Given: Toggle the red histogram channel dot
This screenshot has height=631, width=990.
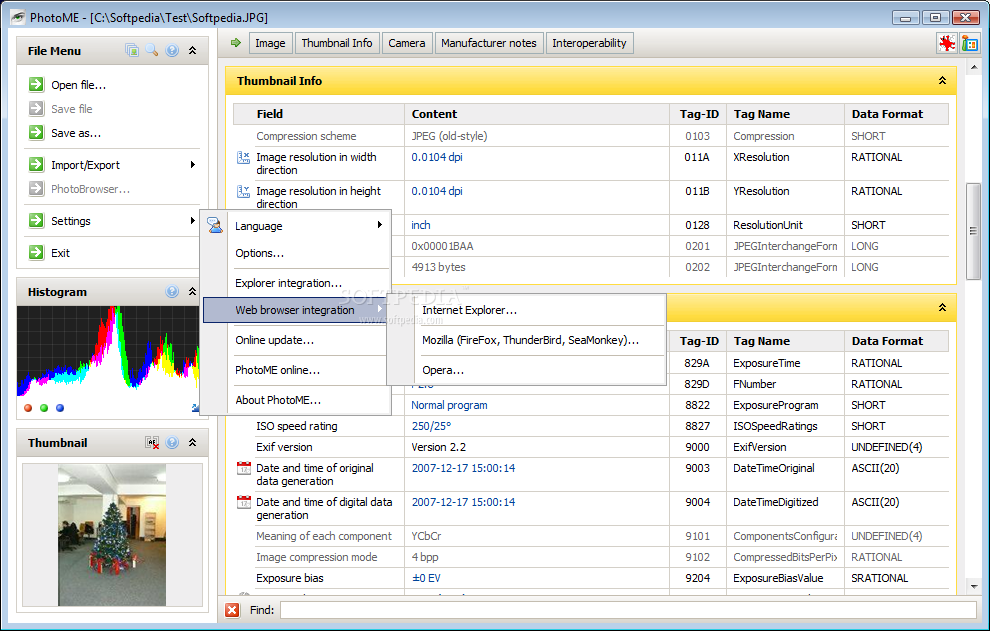Looking at the screenshot, I should (x=28, y=408).
